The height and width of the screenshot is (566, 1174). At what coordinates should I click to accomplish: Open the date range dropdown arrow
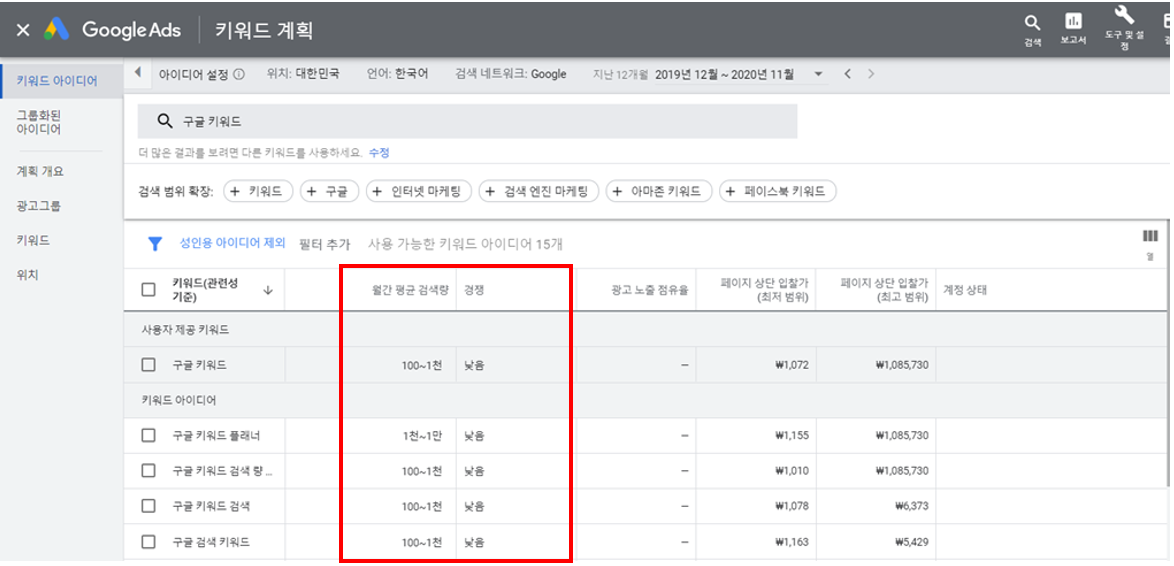click(x=818, y=74)
